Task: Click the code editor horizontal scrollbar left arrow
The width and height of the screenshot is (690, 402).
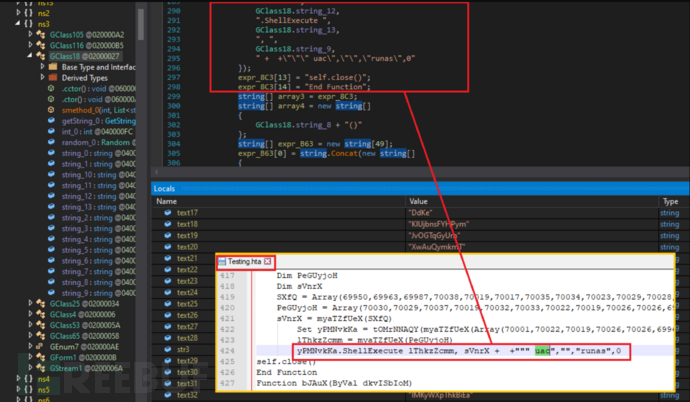Action: (x=156, y=172)
